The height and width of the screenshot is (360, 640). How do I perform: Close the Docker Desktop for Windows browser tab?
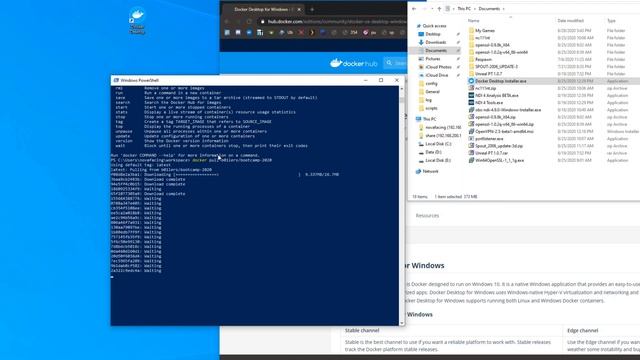tap(299, 9)
